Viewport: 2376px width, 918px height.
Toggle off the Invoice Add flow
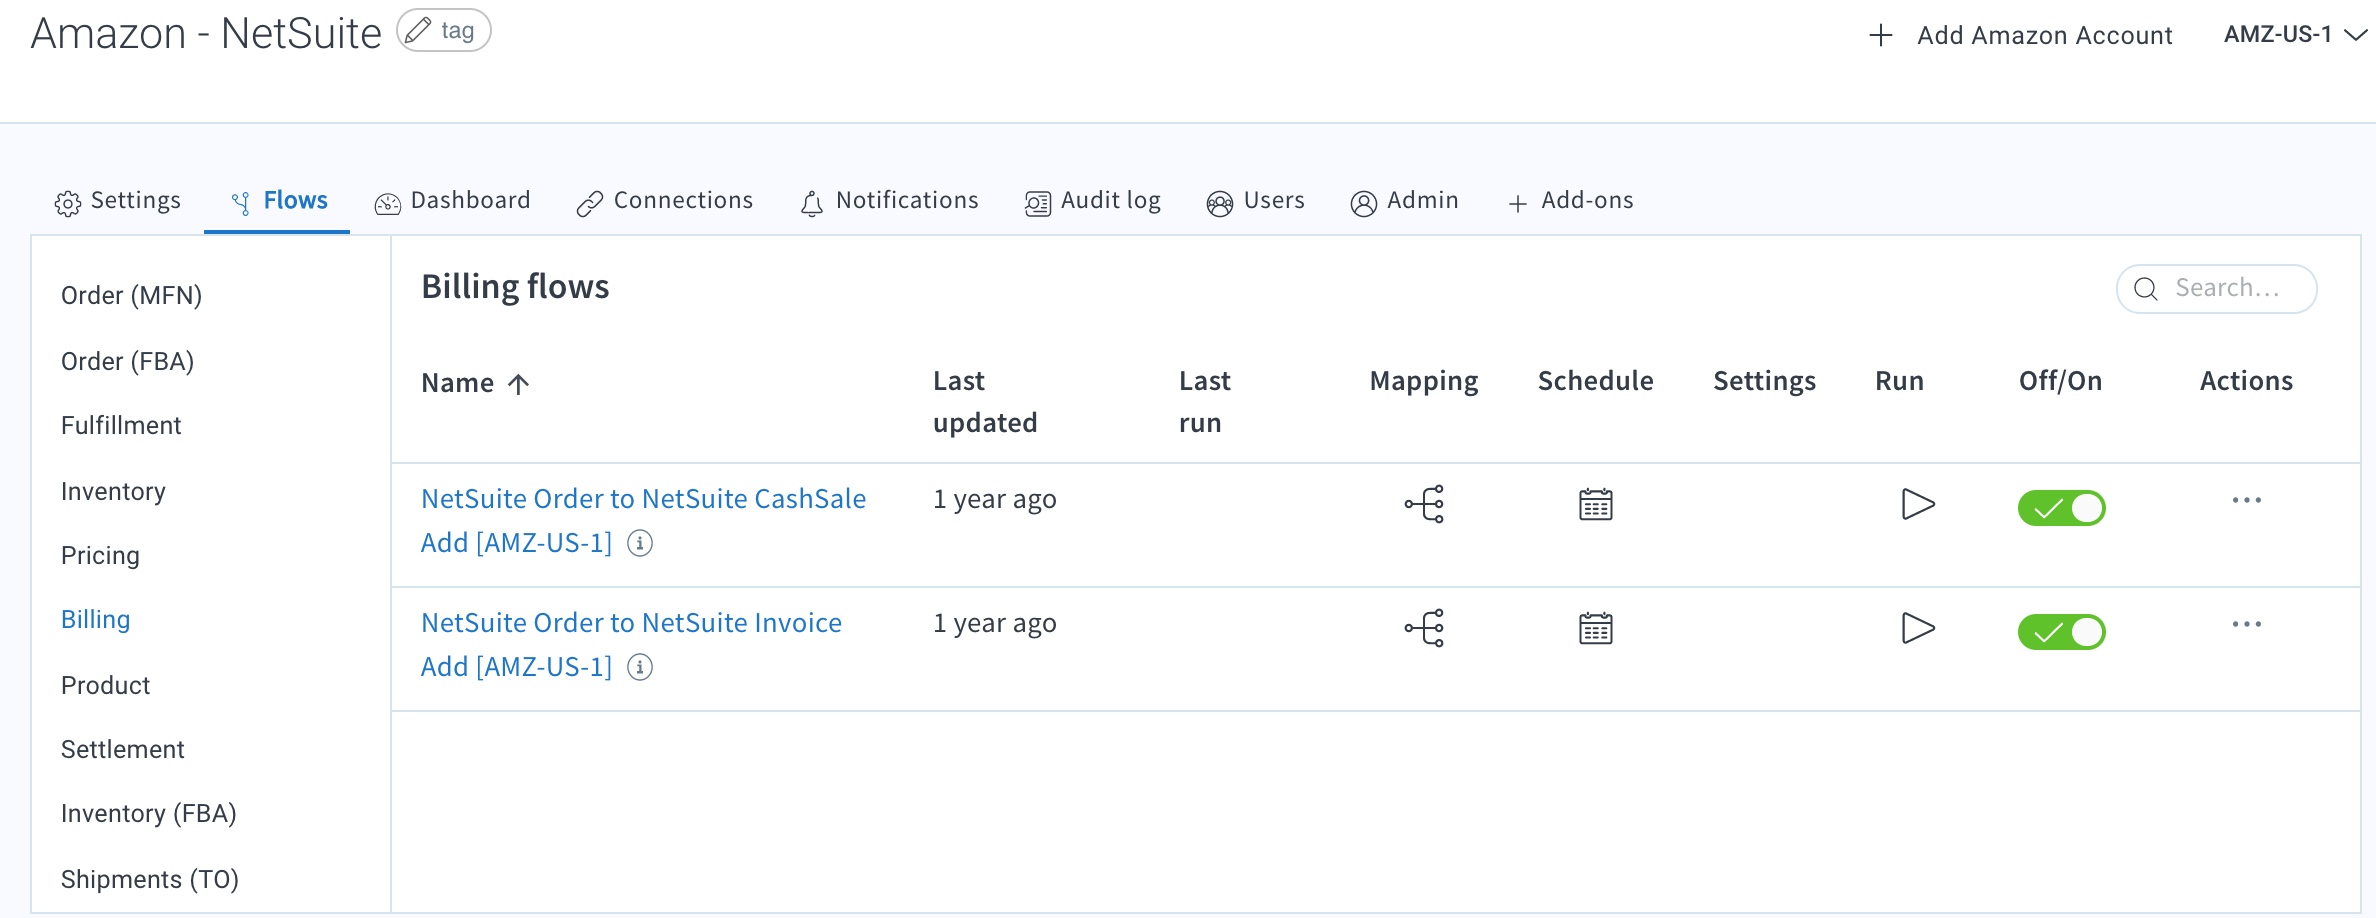click(x=2061, y=632)
